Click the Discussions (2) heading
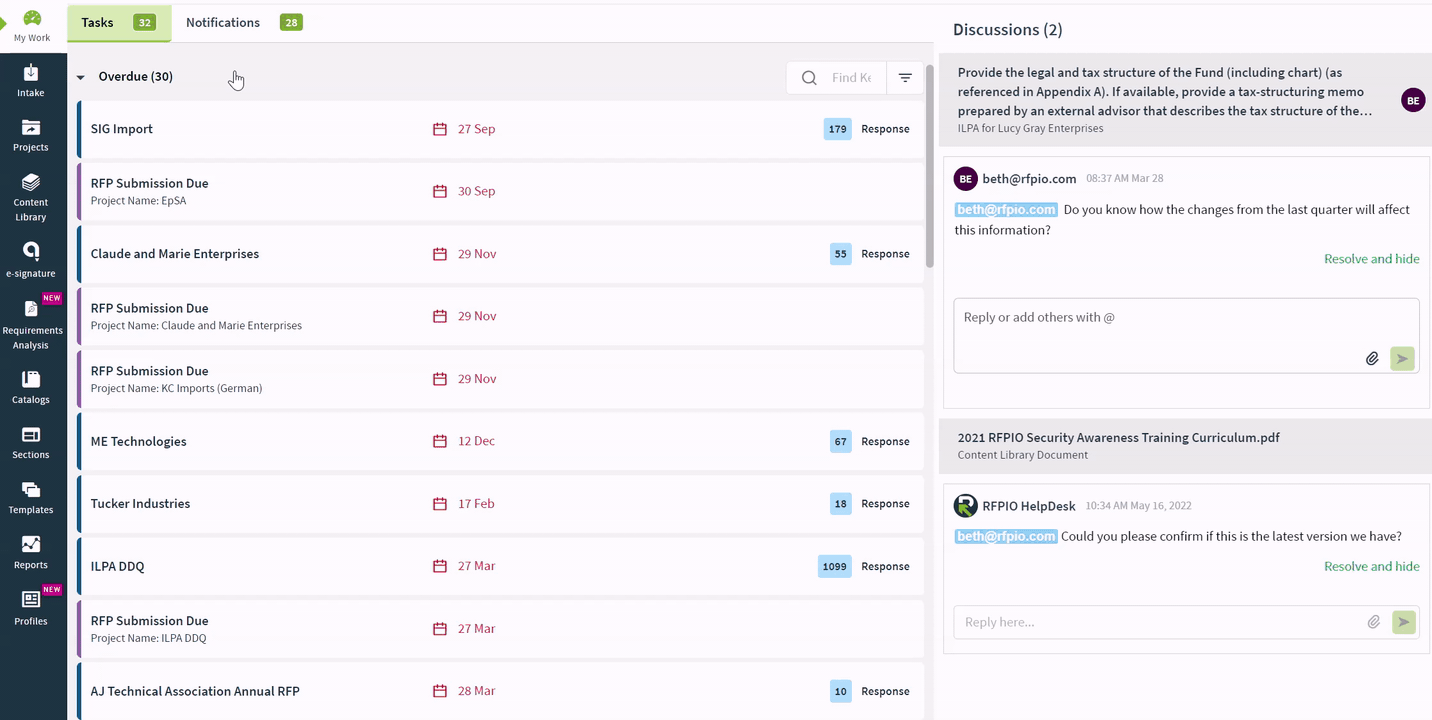The width and height of the screenshot is (1432, 720). tap(1008, 29)
